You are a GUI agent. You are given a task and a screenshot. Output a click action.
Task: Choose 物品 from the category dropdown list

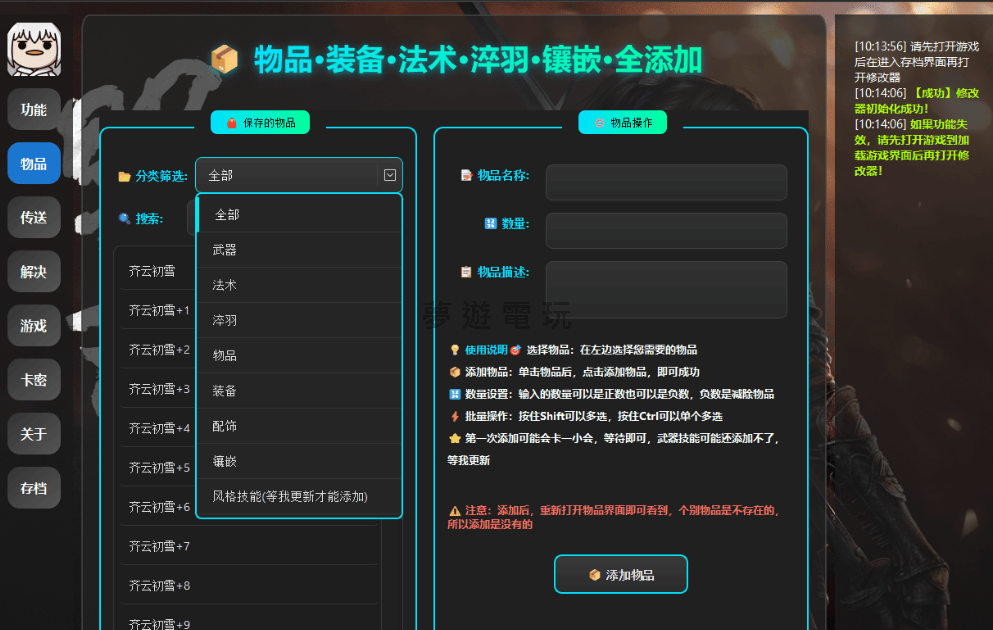click(300, 356)
